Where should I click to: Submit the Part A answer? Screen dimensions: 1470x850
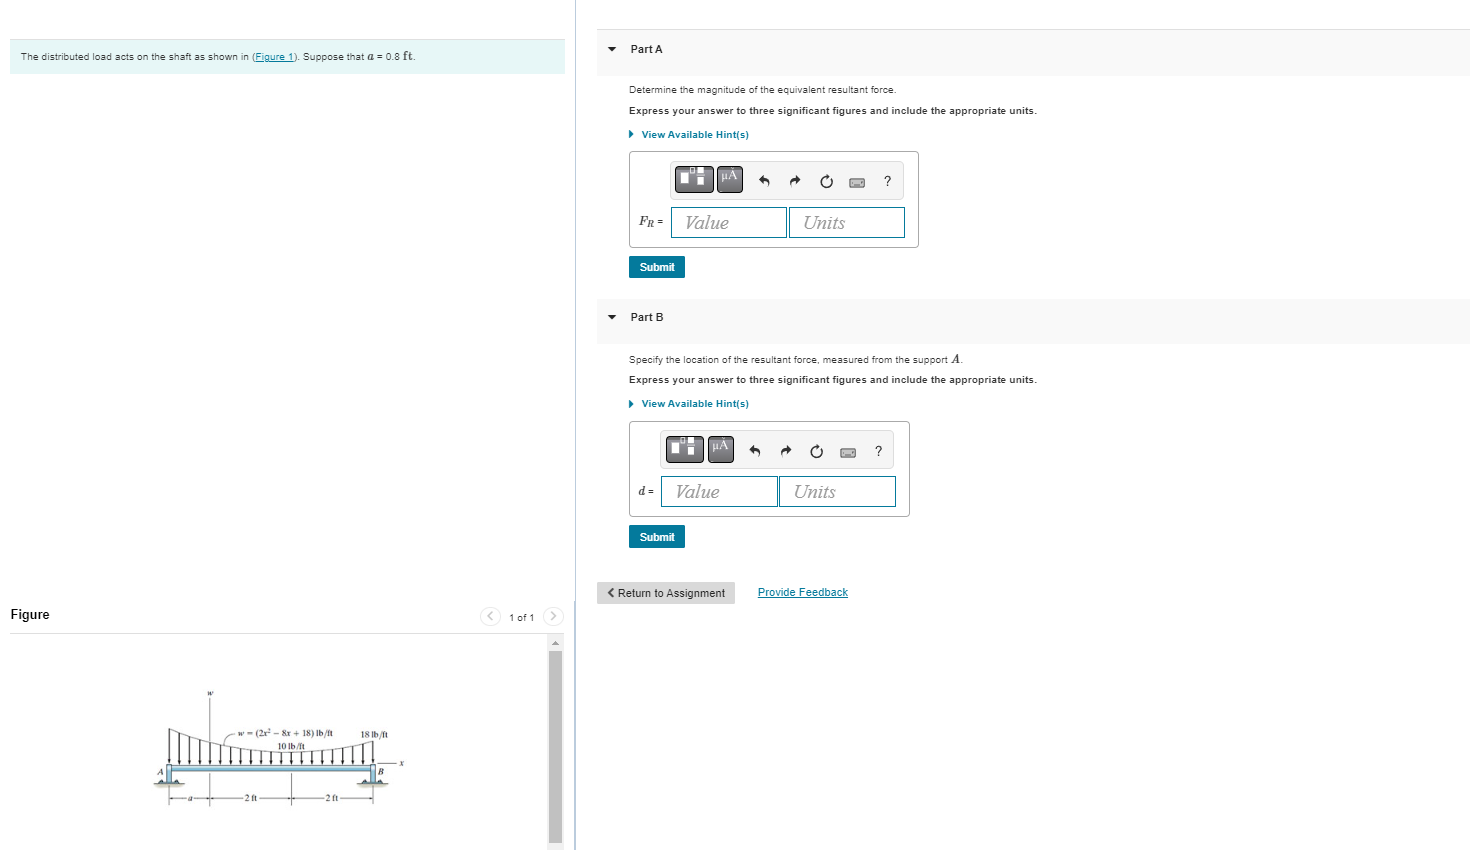coord(656,267)
